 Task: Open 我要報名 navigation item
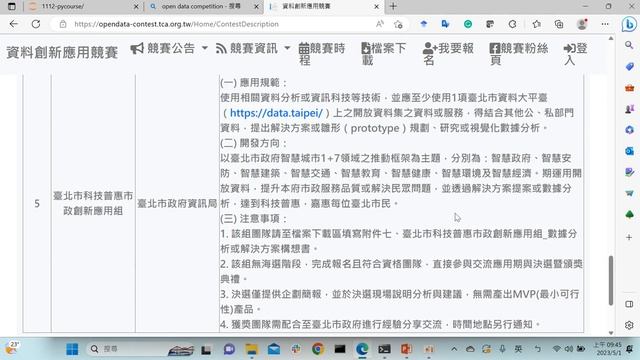(x=448, y=54)
